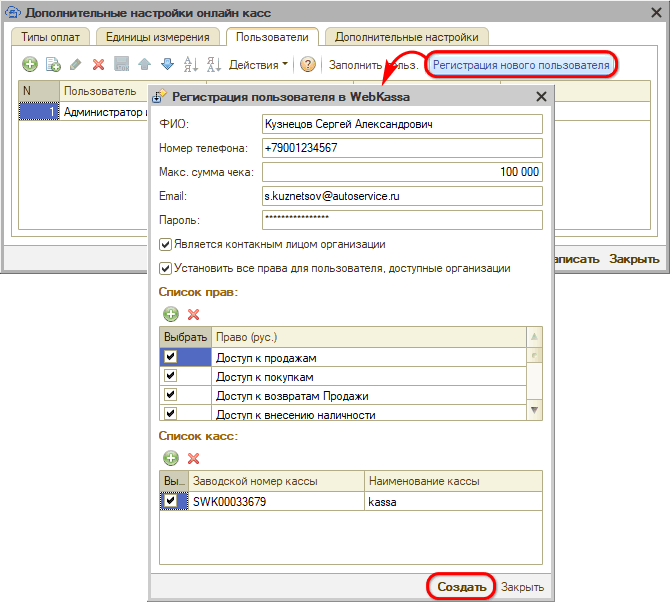Remove cash register in Список касс

pos(194,458)
